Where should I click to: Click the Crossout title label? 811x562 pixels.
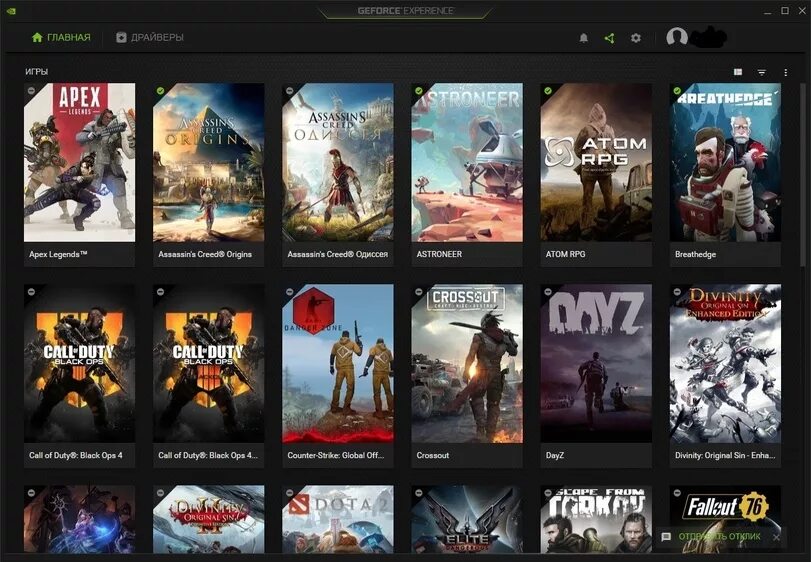(433, 455)
